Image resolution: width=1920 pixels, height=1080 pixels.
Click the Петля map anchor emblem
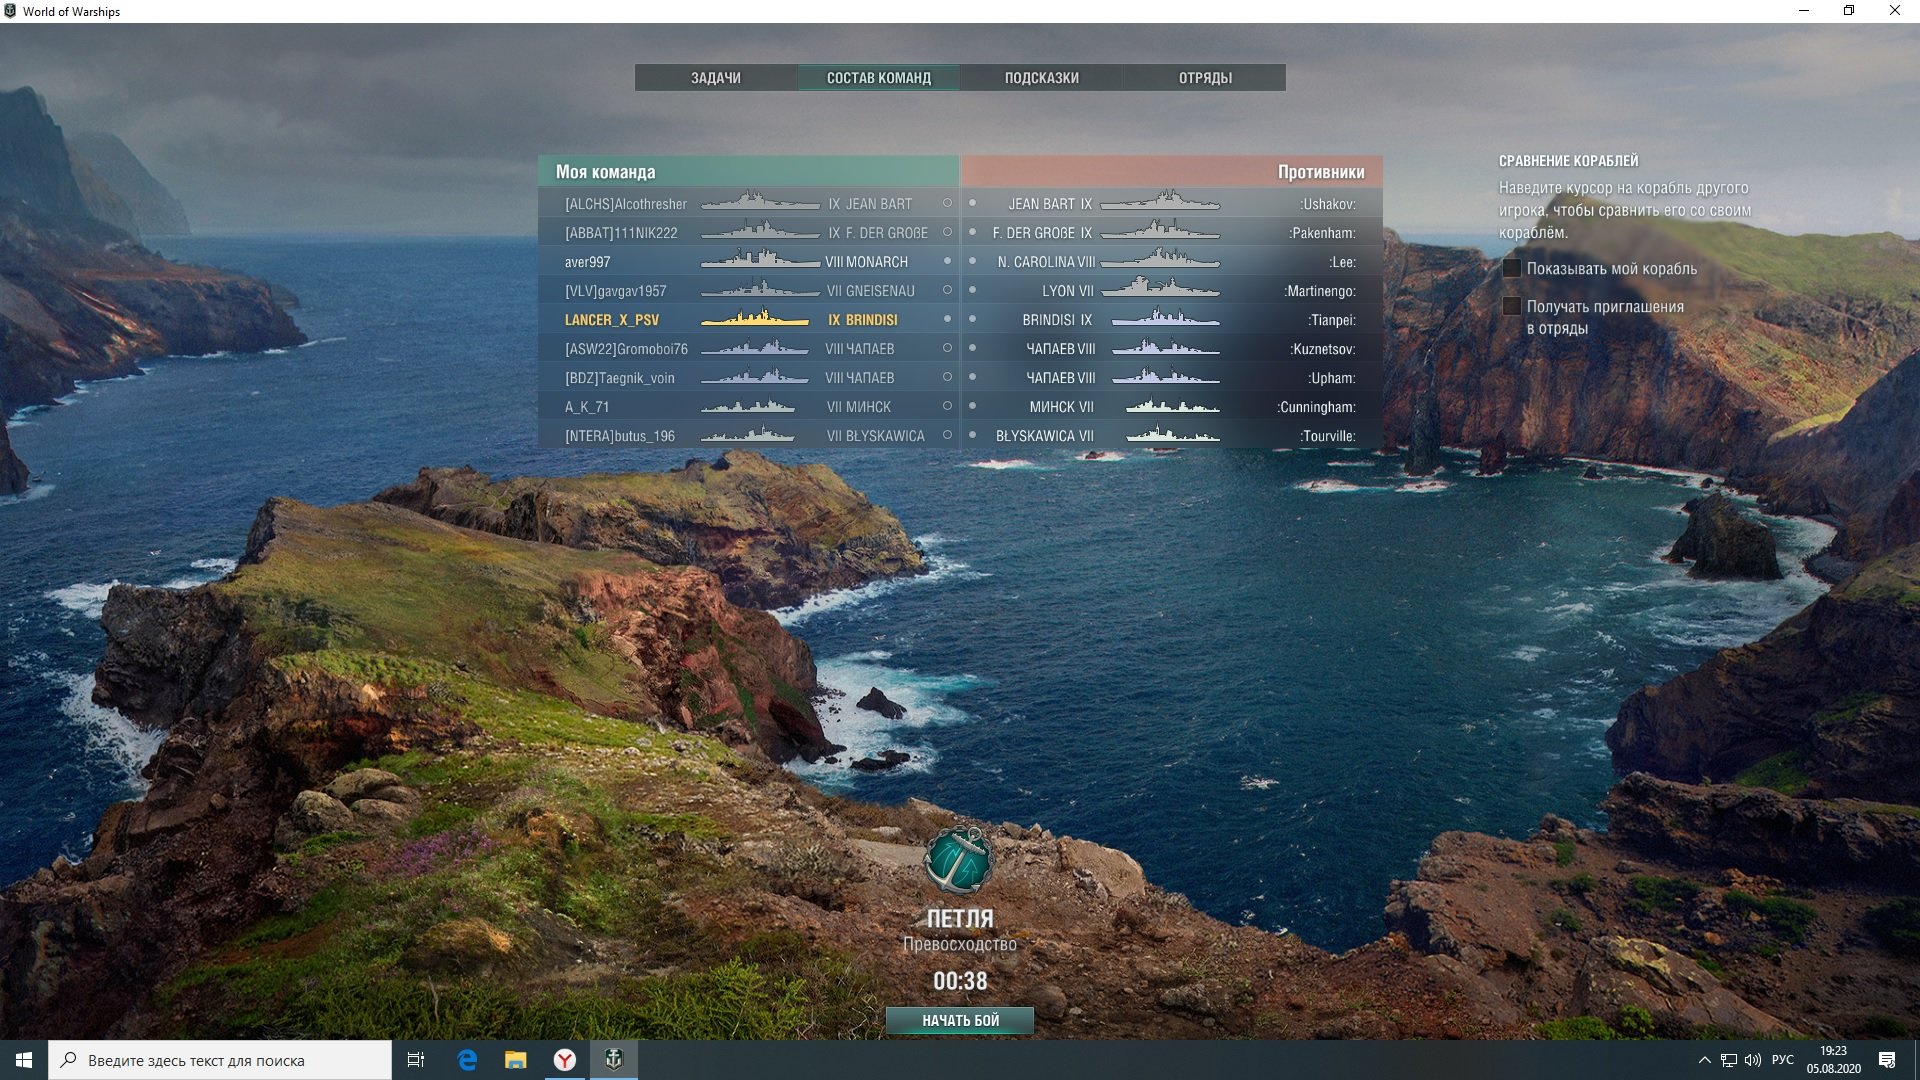coord(958,861)
